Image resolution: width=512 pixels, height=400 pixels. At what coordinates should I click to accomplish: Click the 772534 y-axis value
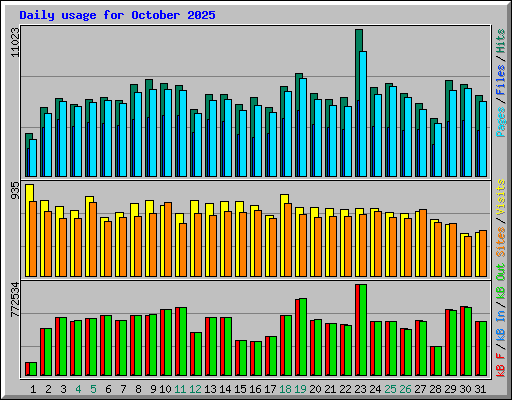click(16, 300)
